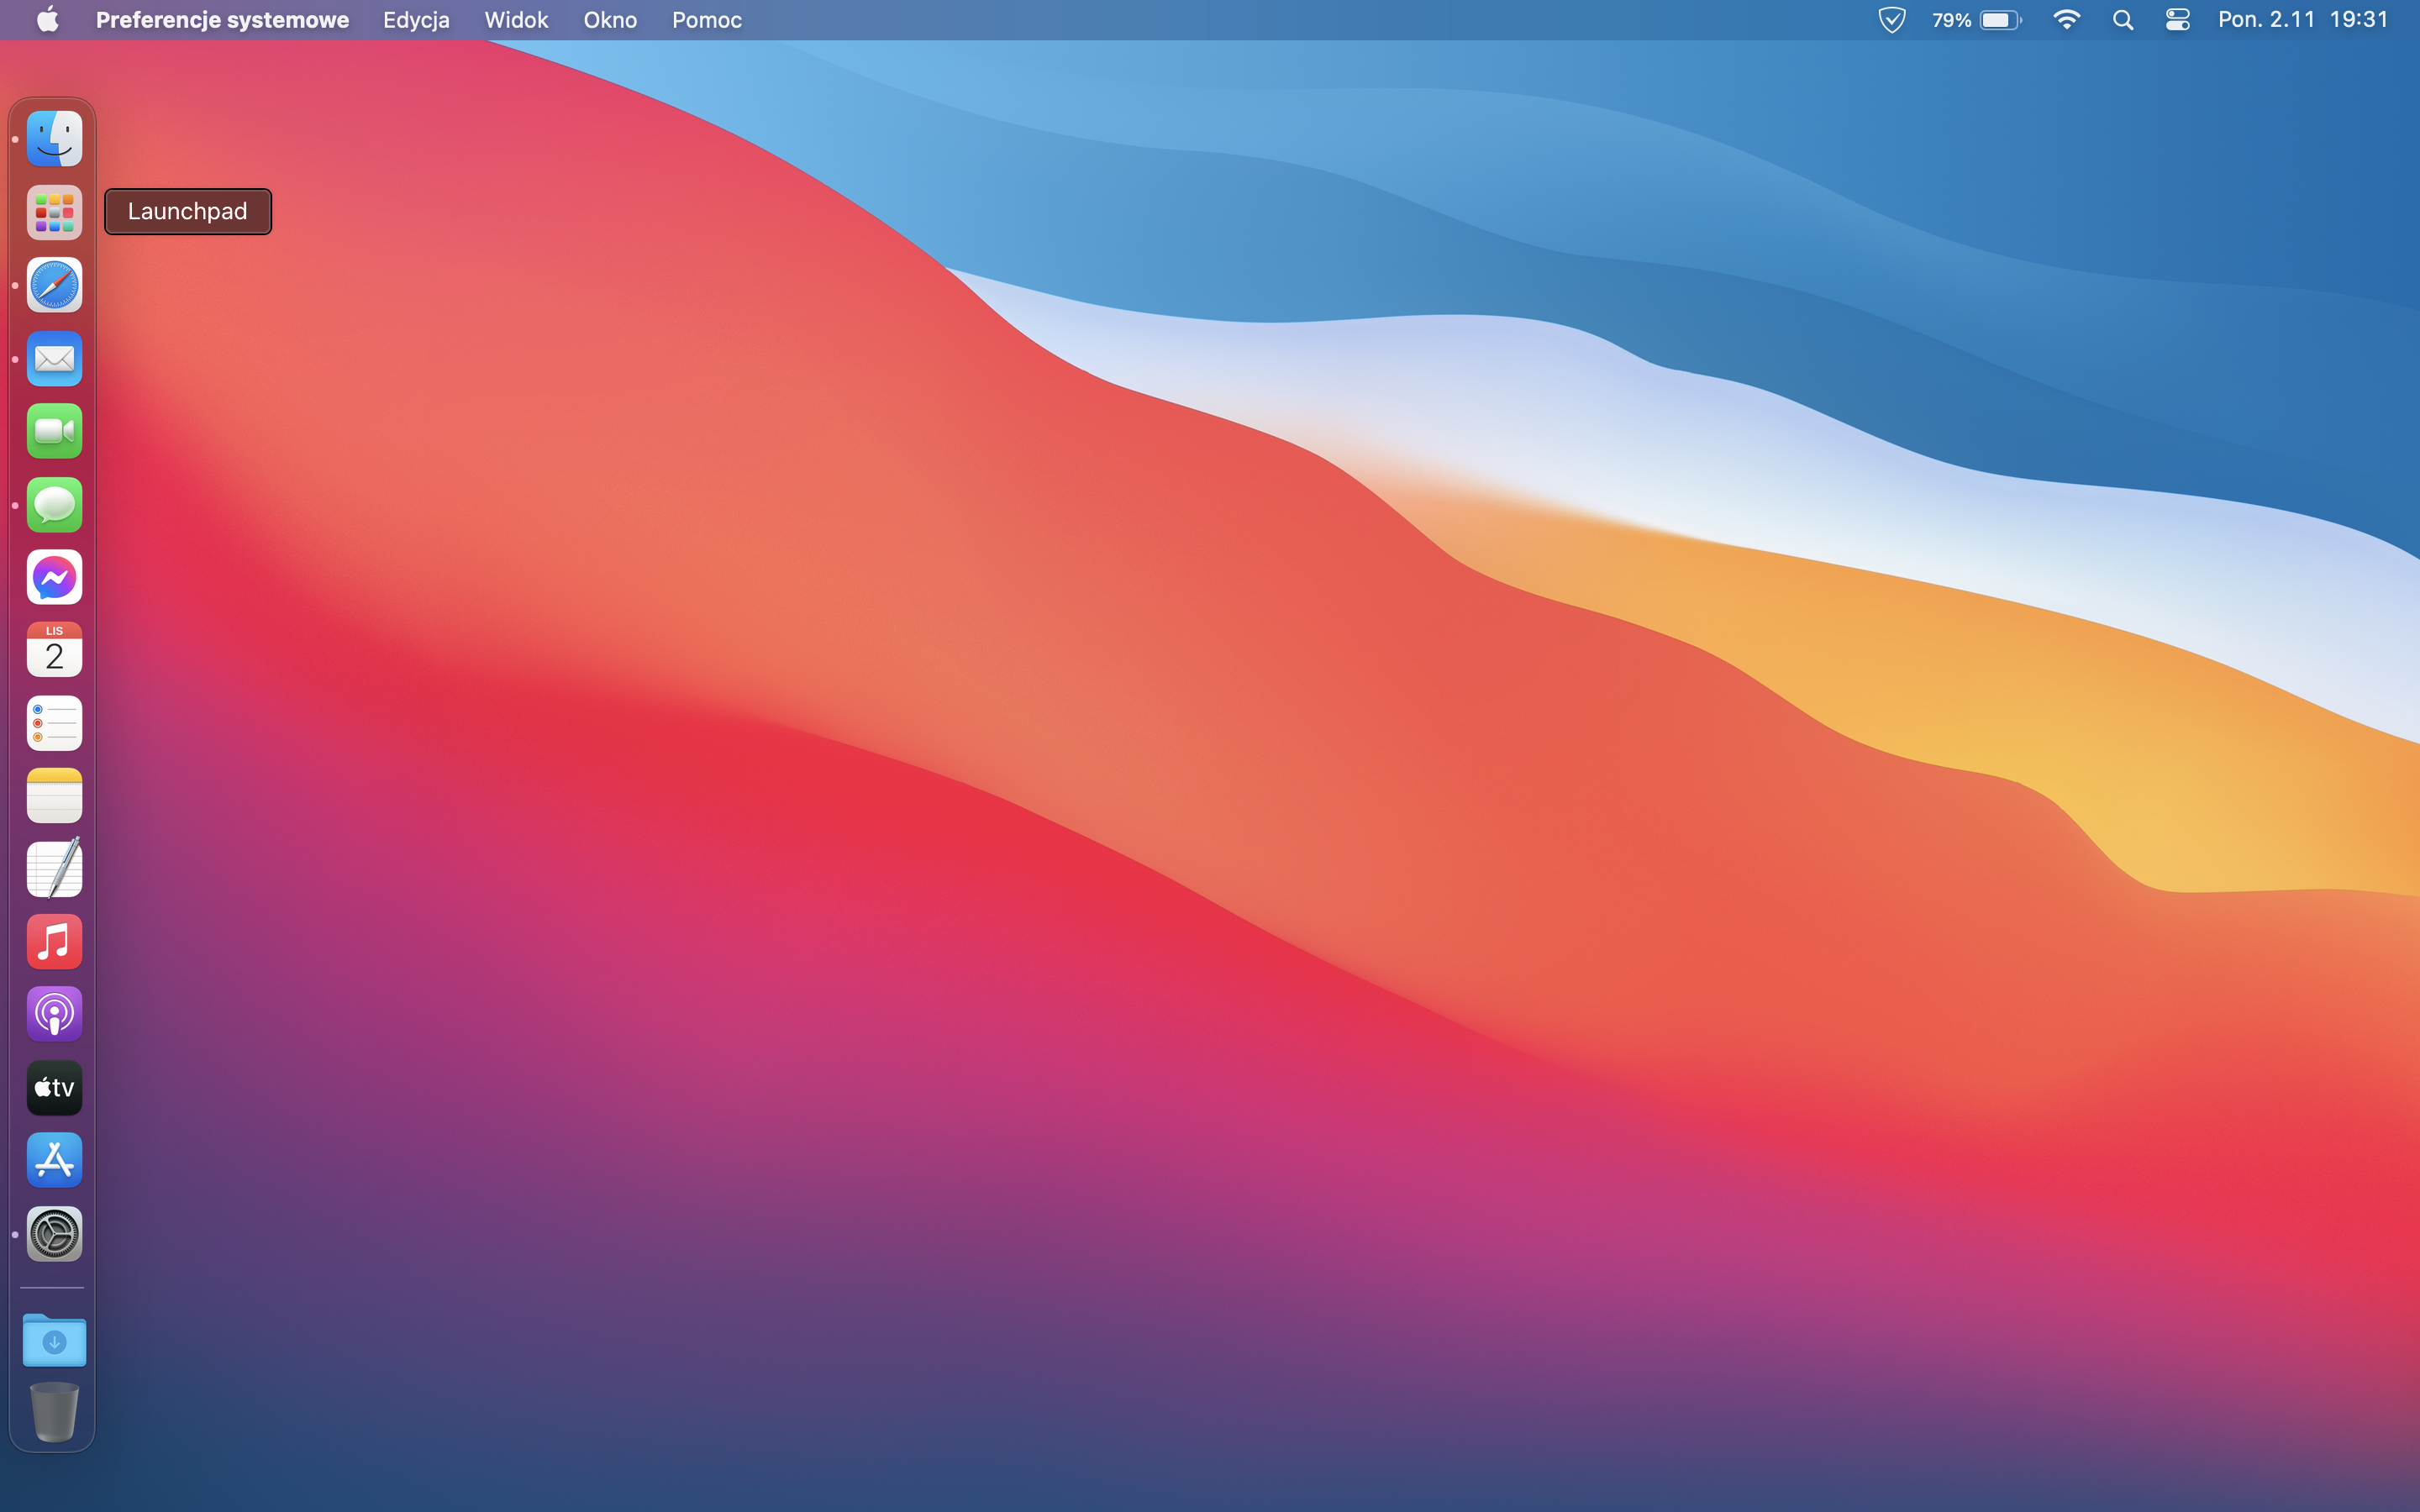Open the App Store icon
Viewport: 2420px width, 1512px height.
click(54, 1161)
